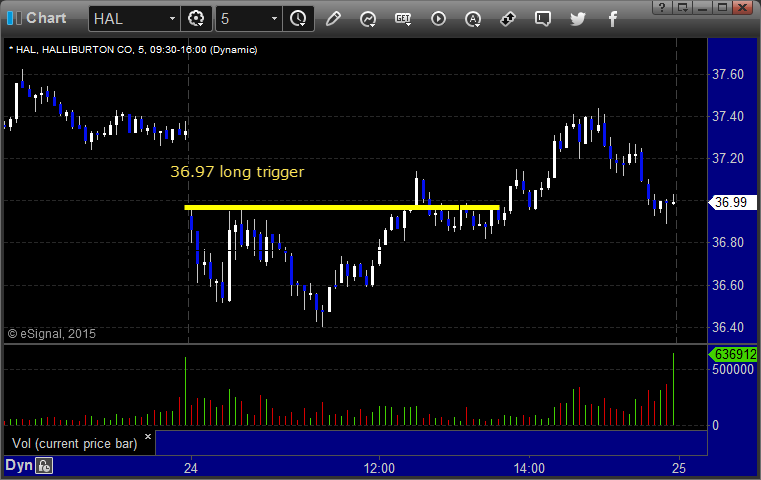The height and width of the screenshot is (480, 761).
Task: Click the 37.60 price axis label
Action: [x=728, y=74]
